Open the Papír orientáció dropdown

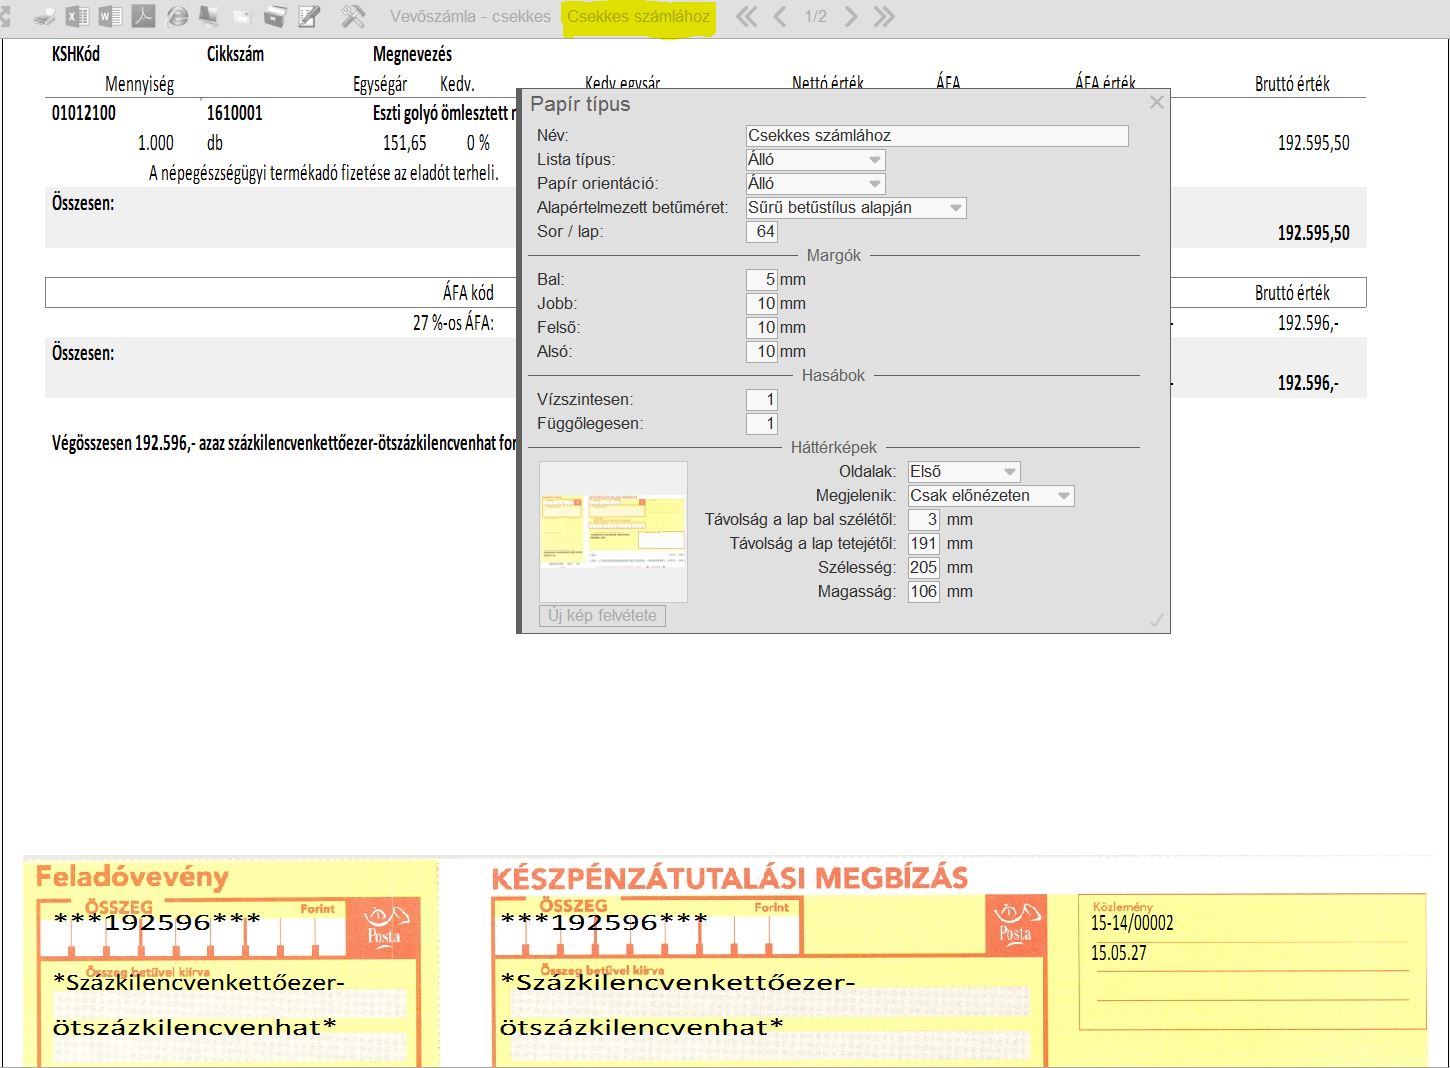pos(816,183)
